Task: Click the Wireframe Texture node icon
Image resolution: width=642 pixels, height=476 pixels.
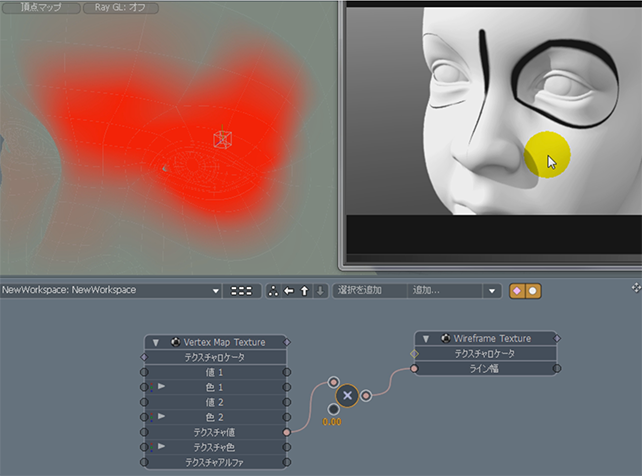Action: coord(445,339)
